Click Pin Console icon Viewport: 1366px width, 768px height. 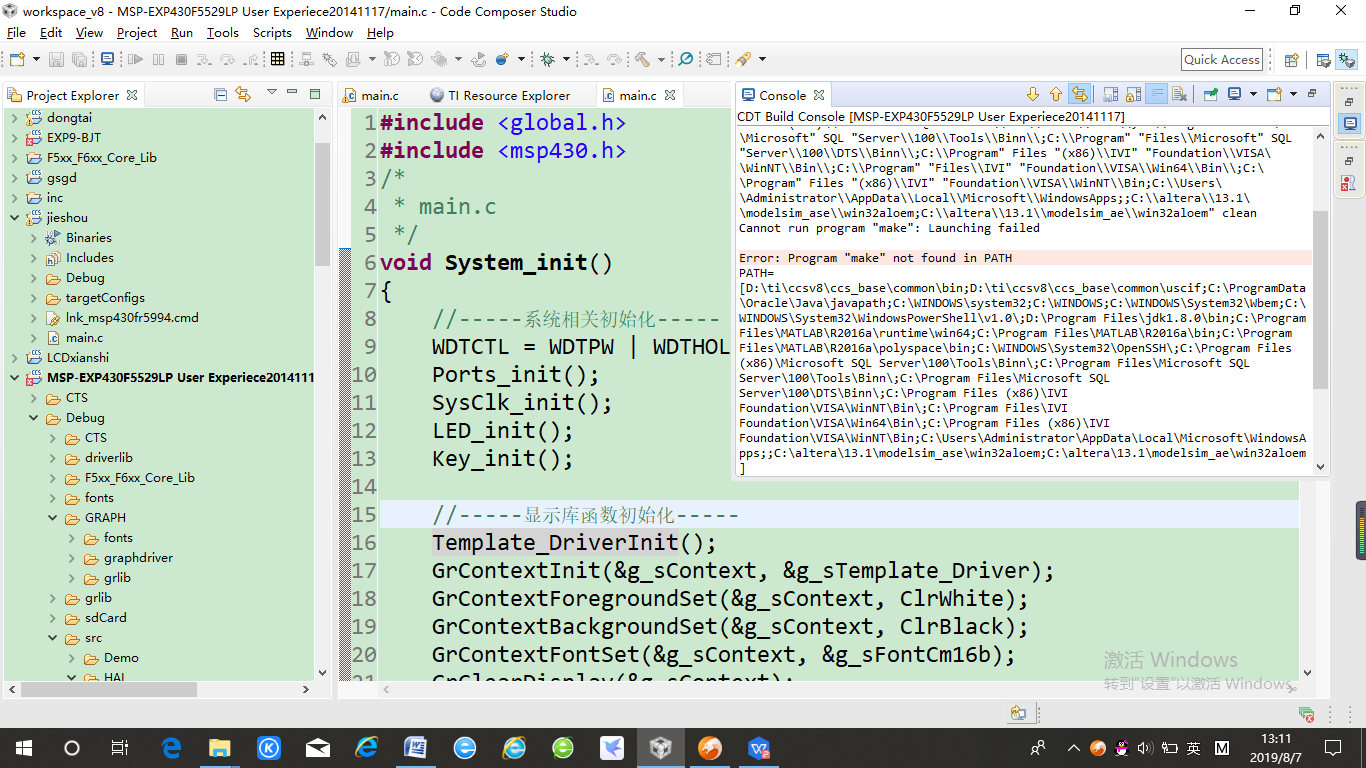1210,94
